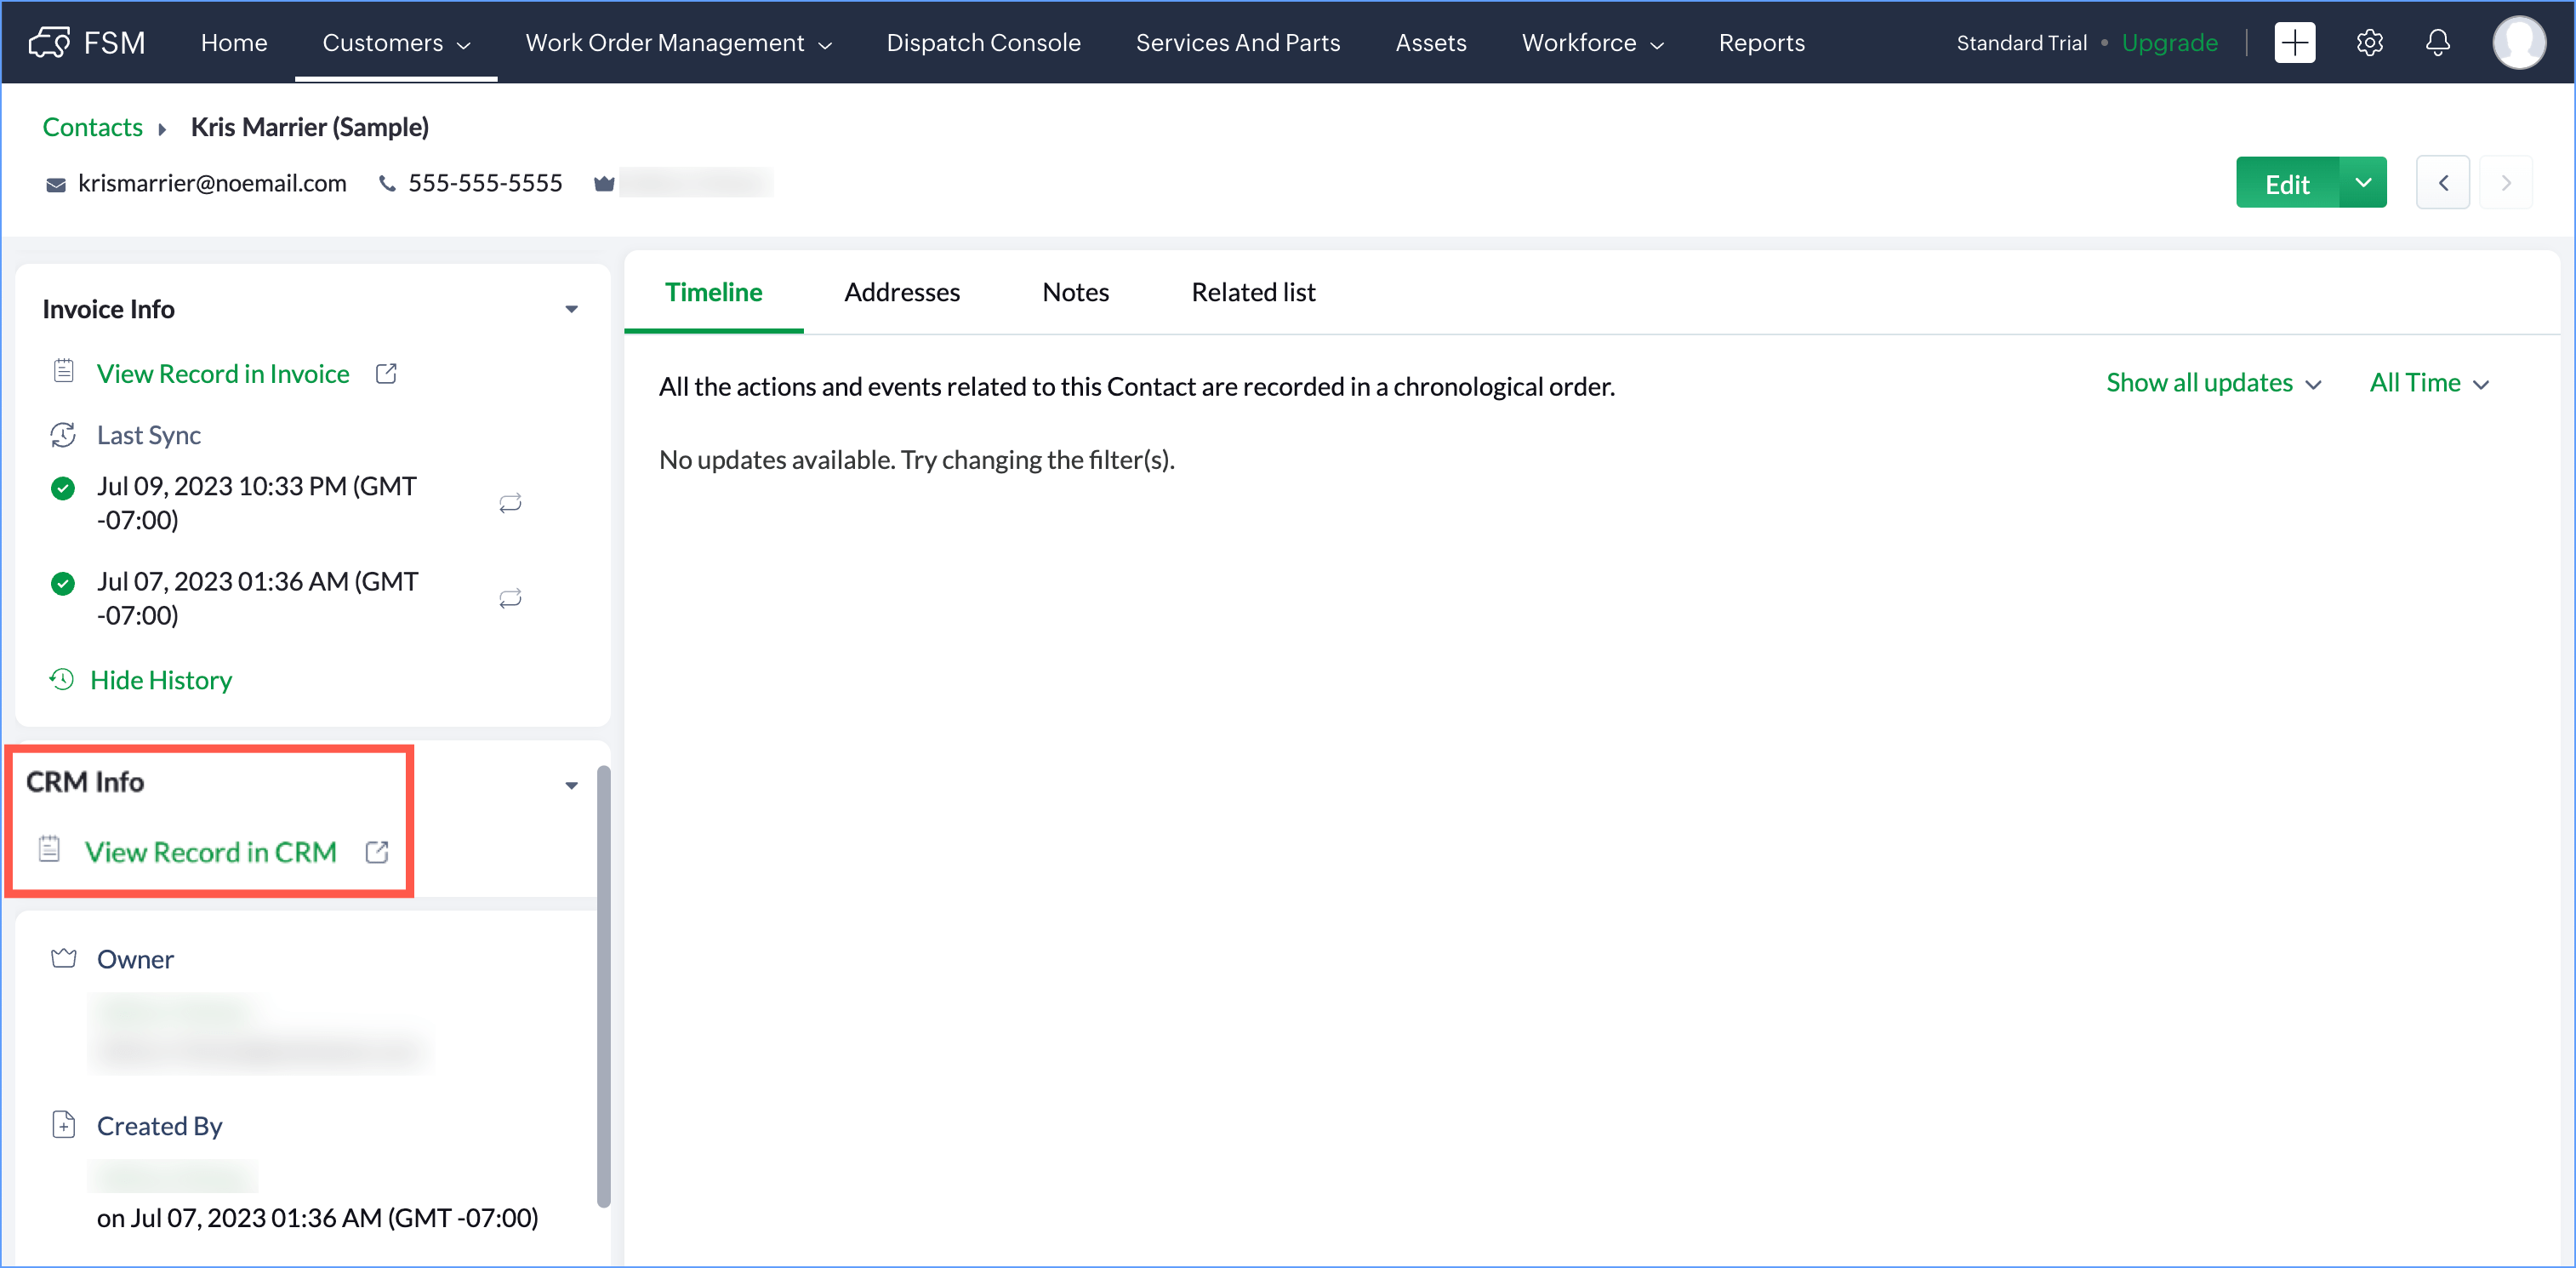The width and height of the screenshot is (2576, 1268).
Task: Open the settings gear icon
Action: point(2369,43)
